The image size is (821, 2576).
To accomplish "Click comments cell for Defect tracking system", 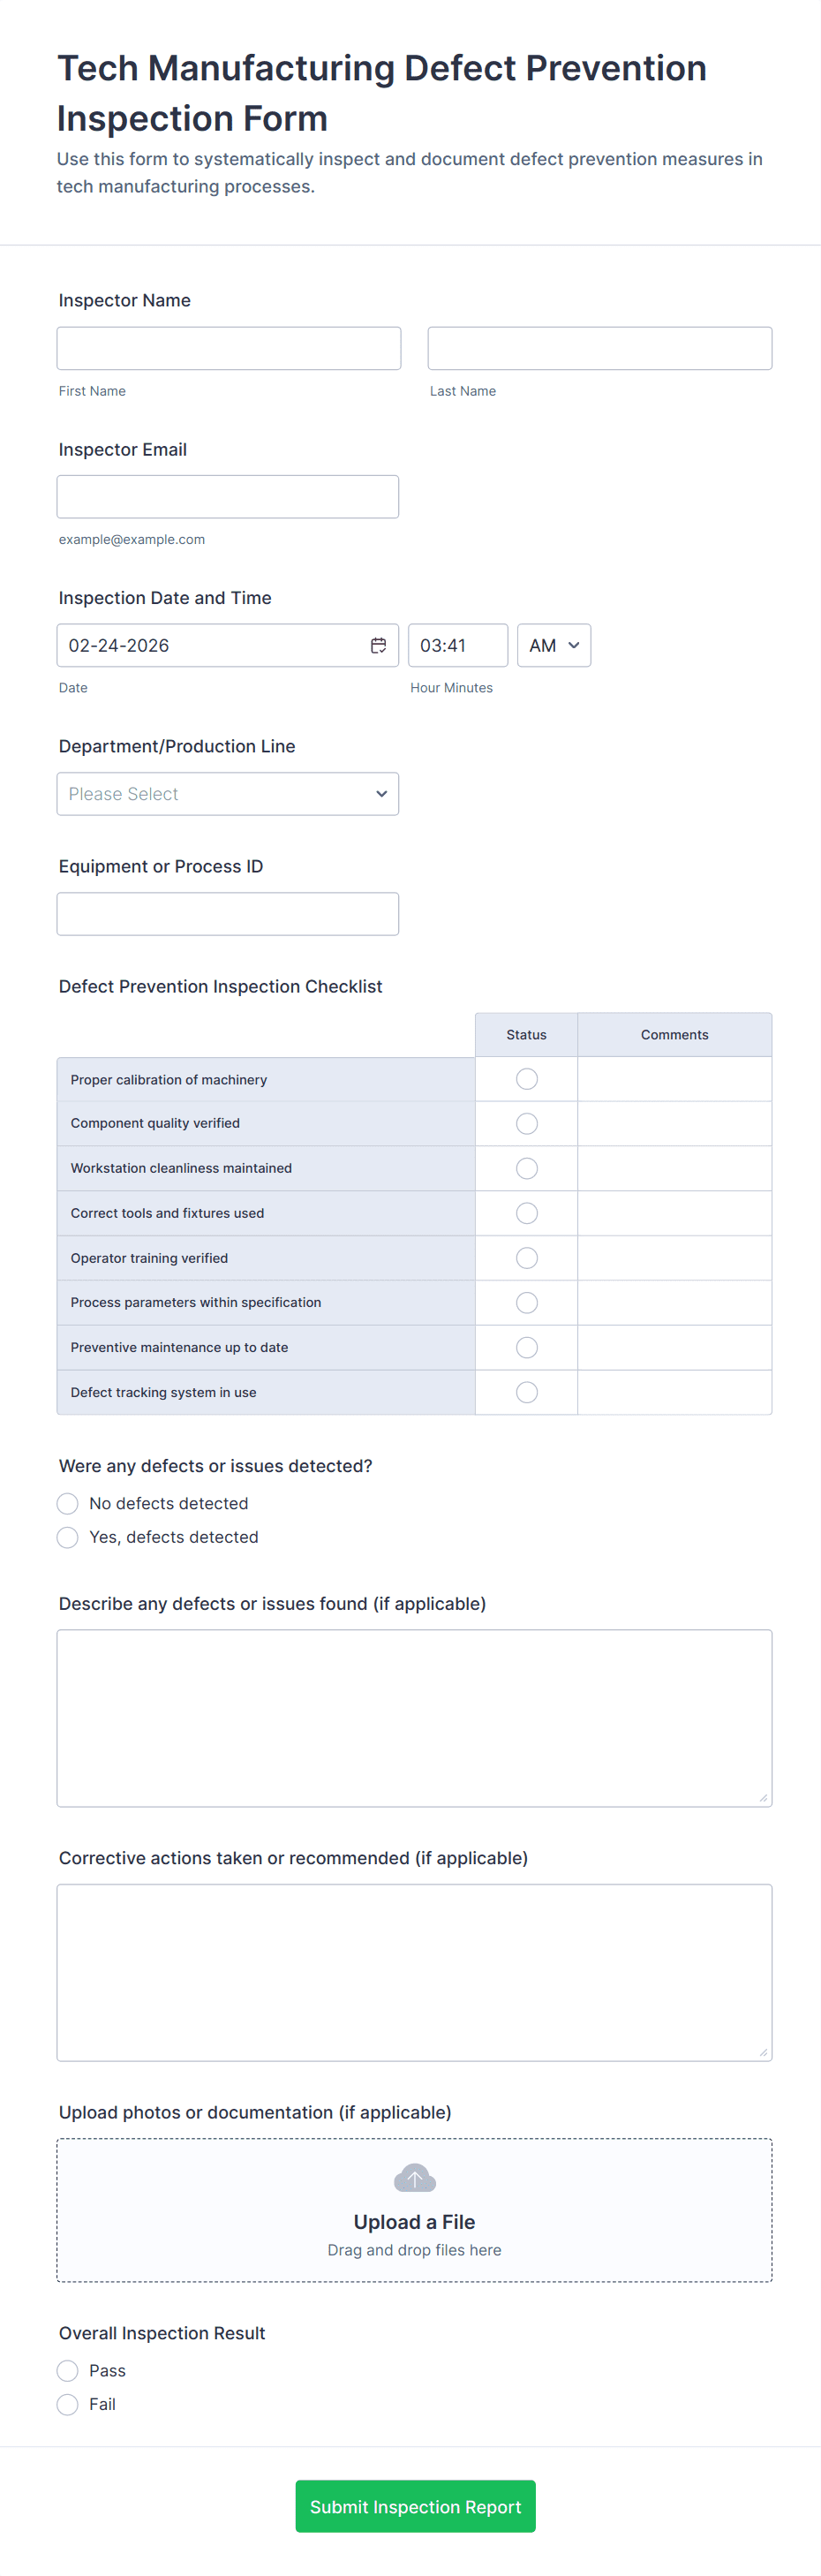I will pos(675,1393).
